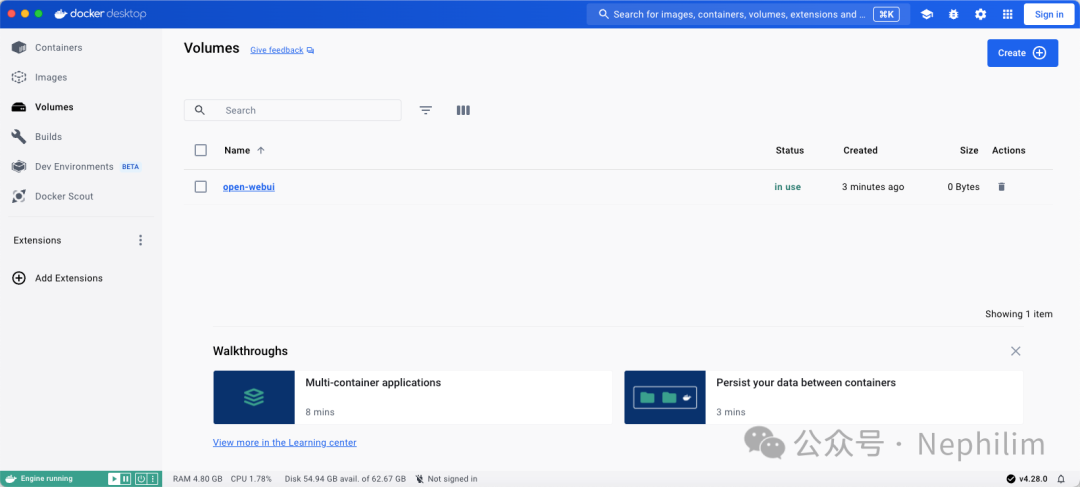1080x487 pixels.
Task: Click the Docker Desktop logo in title bar
Action: coord(101,14)
